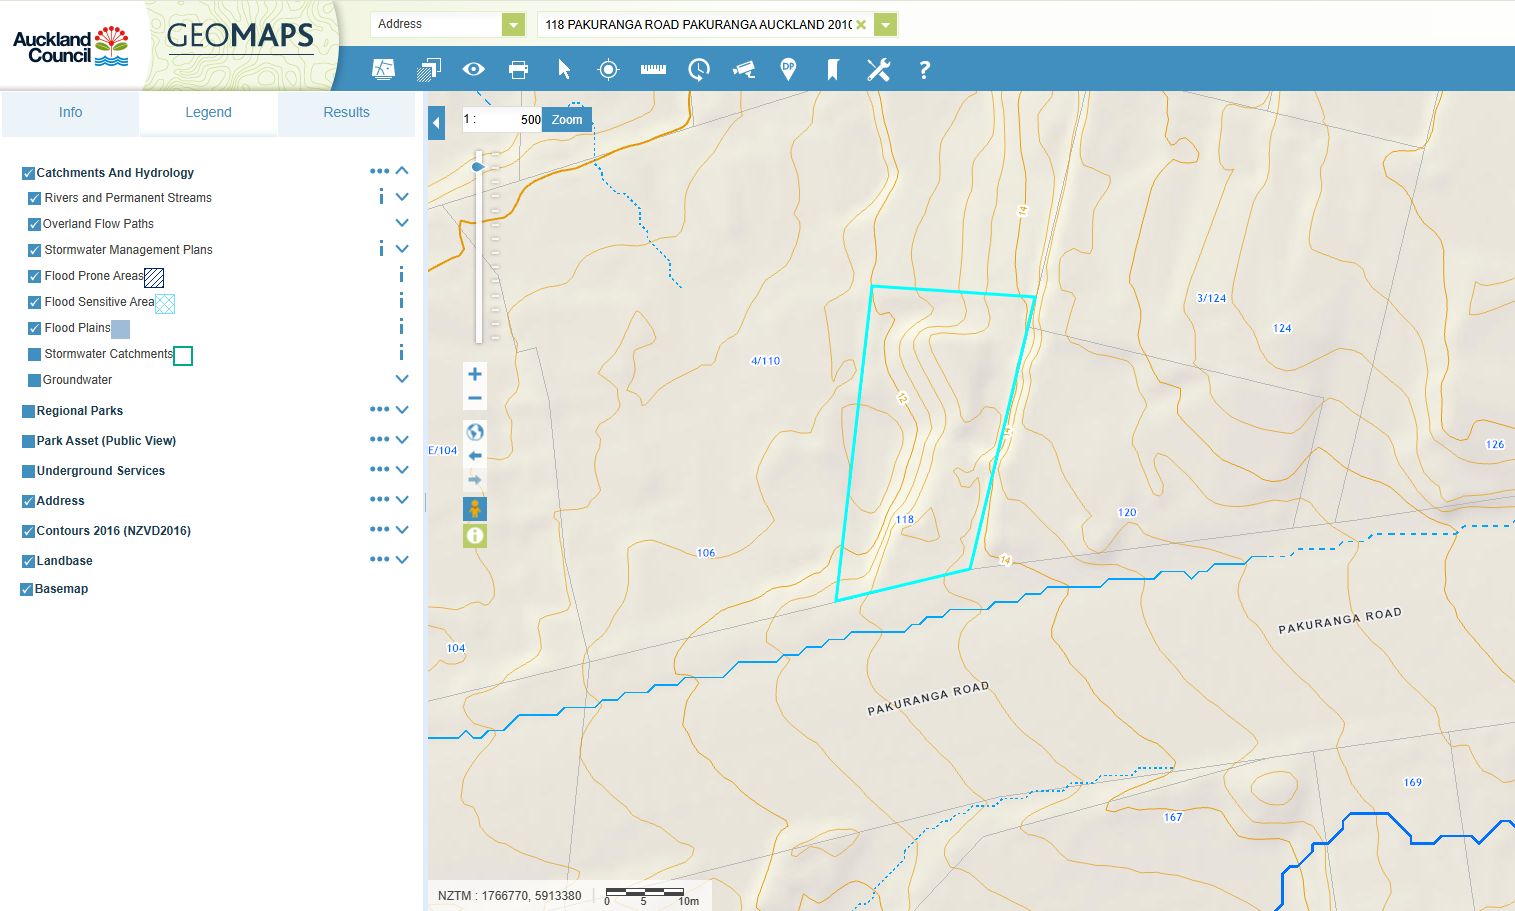
Task: Click the Zoom scale button
Action: (x=566, y=119)
